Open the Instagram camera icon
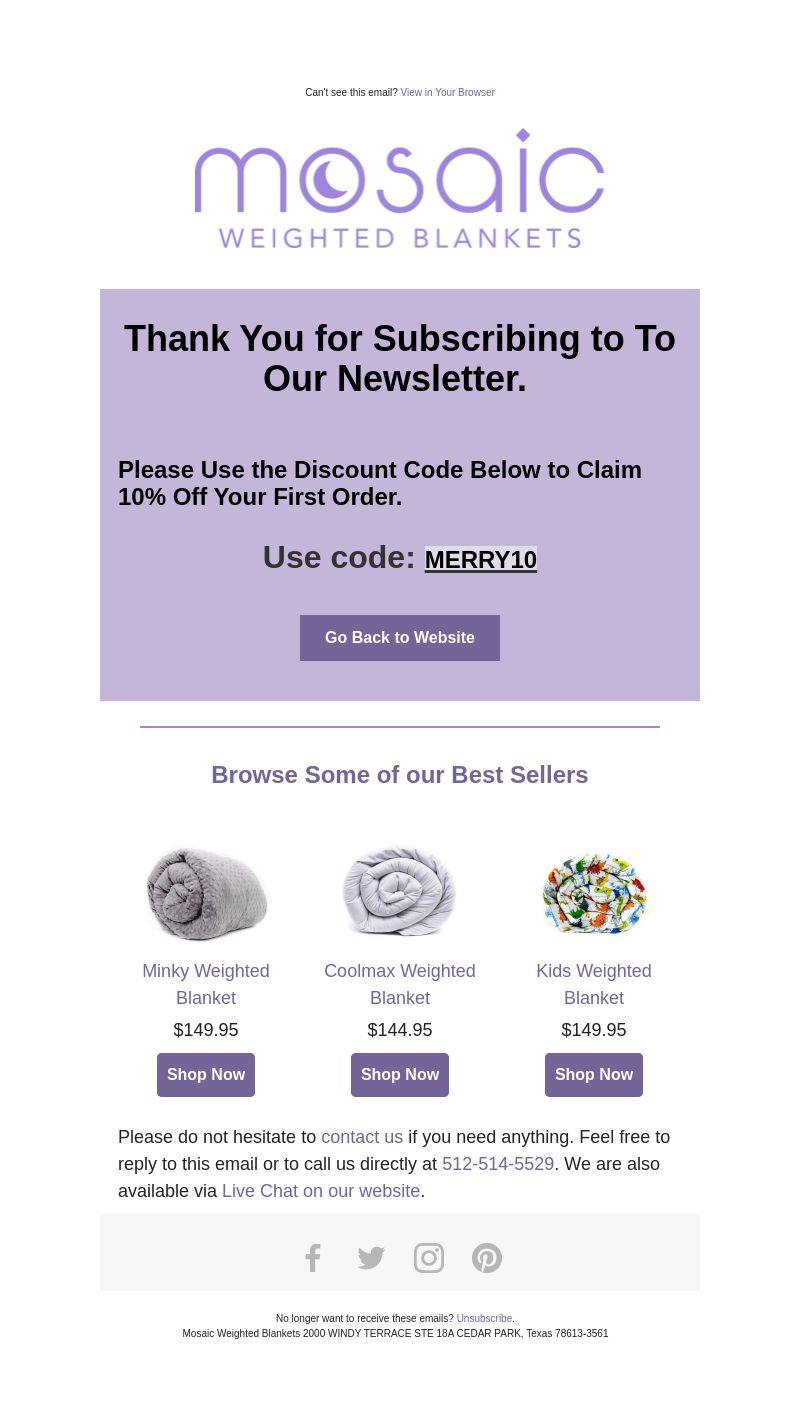800x1408 pixels. (429, 1258)
